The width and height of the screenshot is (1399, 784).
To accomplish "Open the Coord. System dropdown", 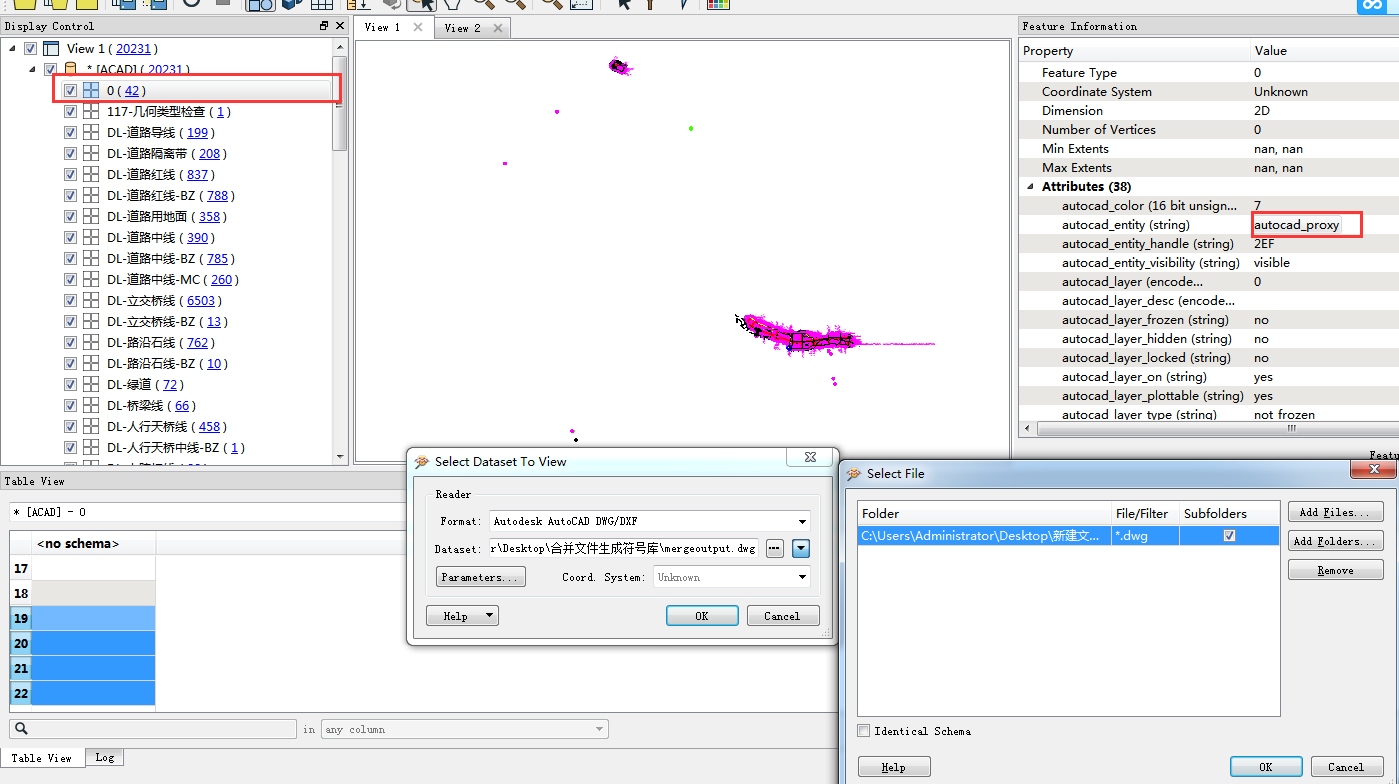I will (803, 577).
